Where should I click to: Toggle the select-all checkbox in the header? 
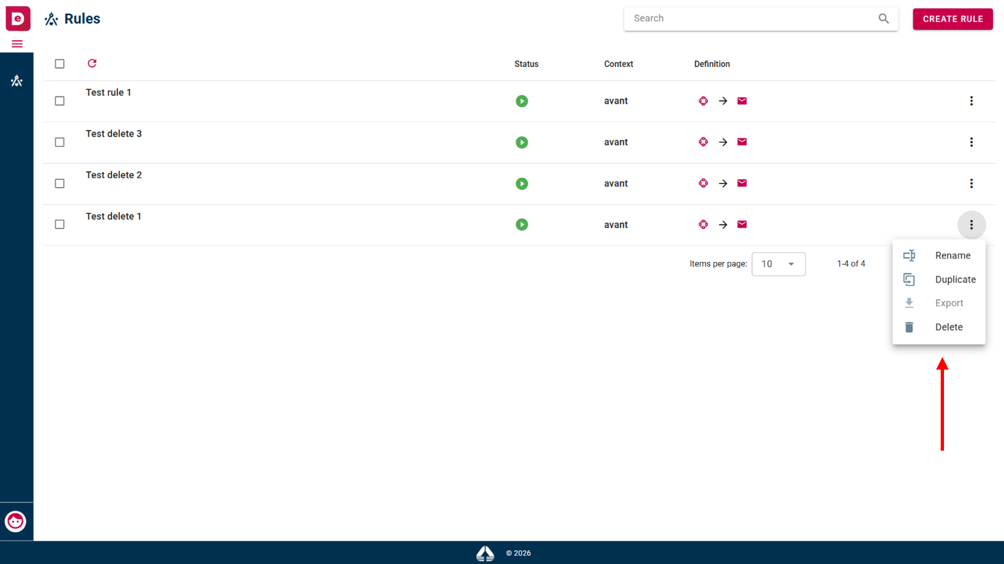click(x=60, y=64)
